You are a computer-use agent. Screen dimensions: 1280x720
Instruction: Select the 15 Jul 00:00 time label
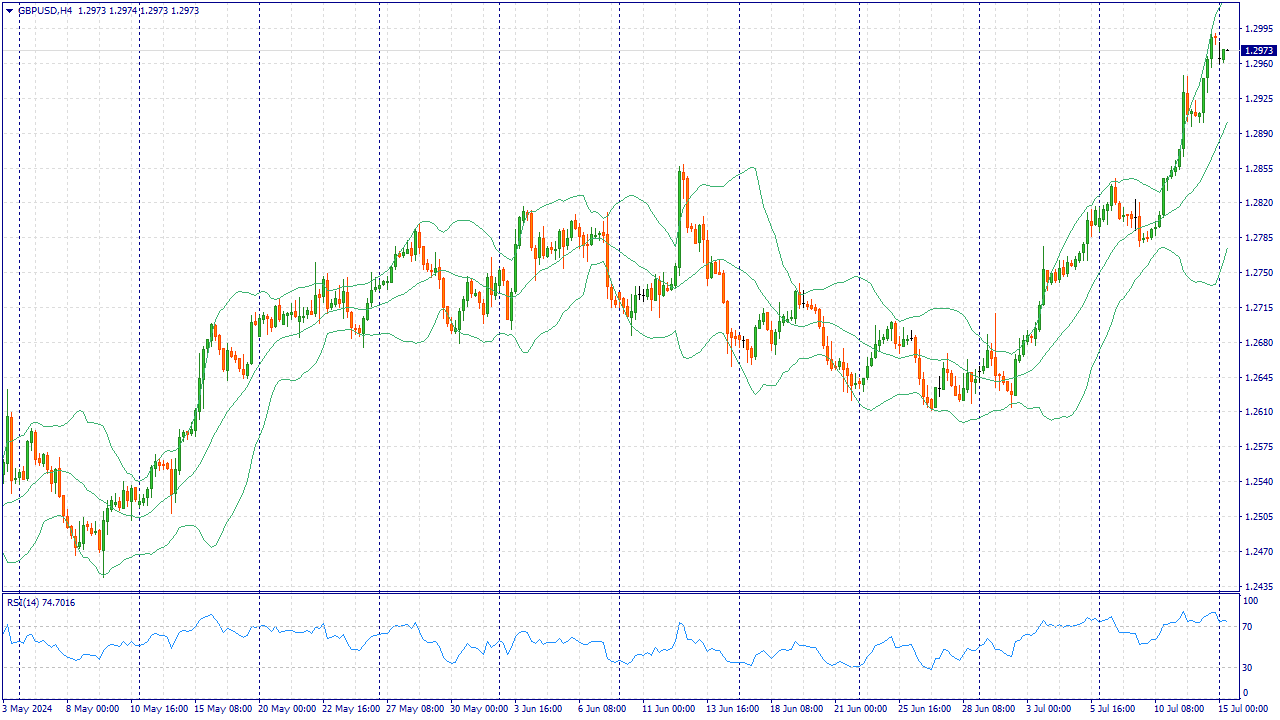(1241, 709)
